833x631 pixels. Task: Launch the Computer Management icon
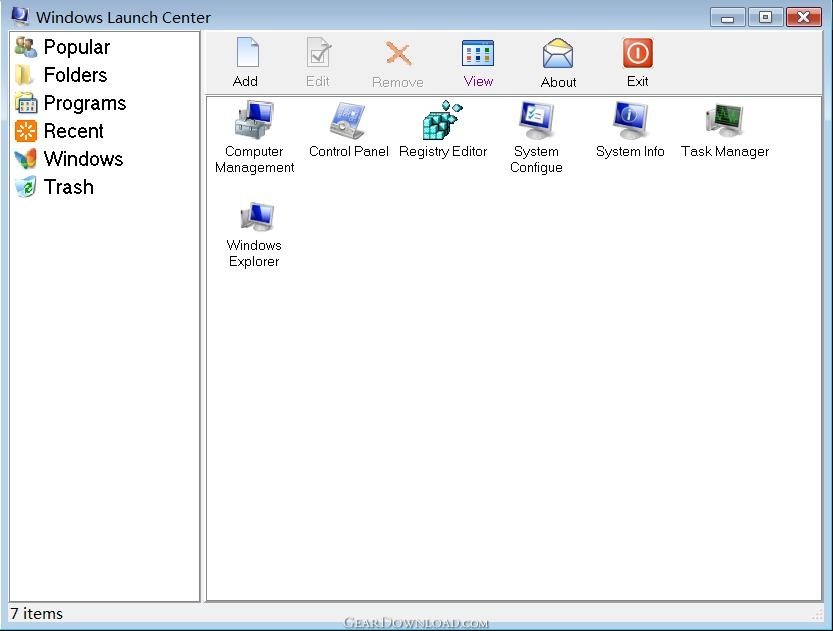pyautogui.click(x=254, y=120)
